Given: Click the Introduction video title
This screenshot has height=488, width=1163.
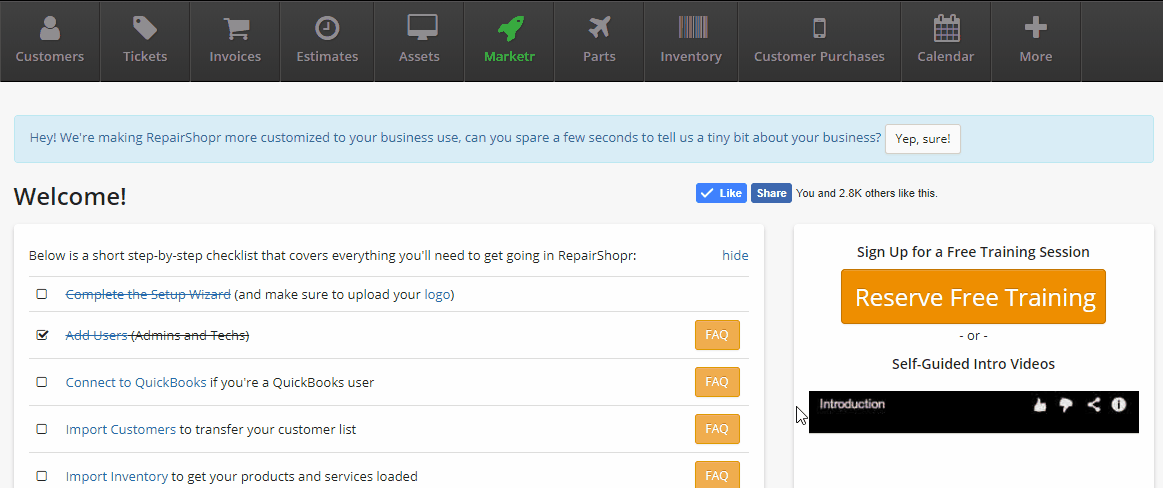Looking at the screenshot, I should point(852,404).
